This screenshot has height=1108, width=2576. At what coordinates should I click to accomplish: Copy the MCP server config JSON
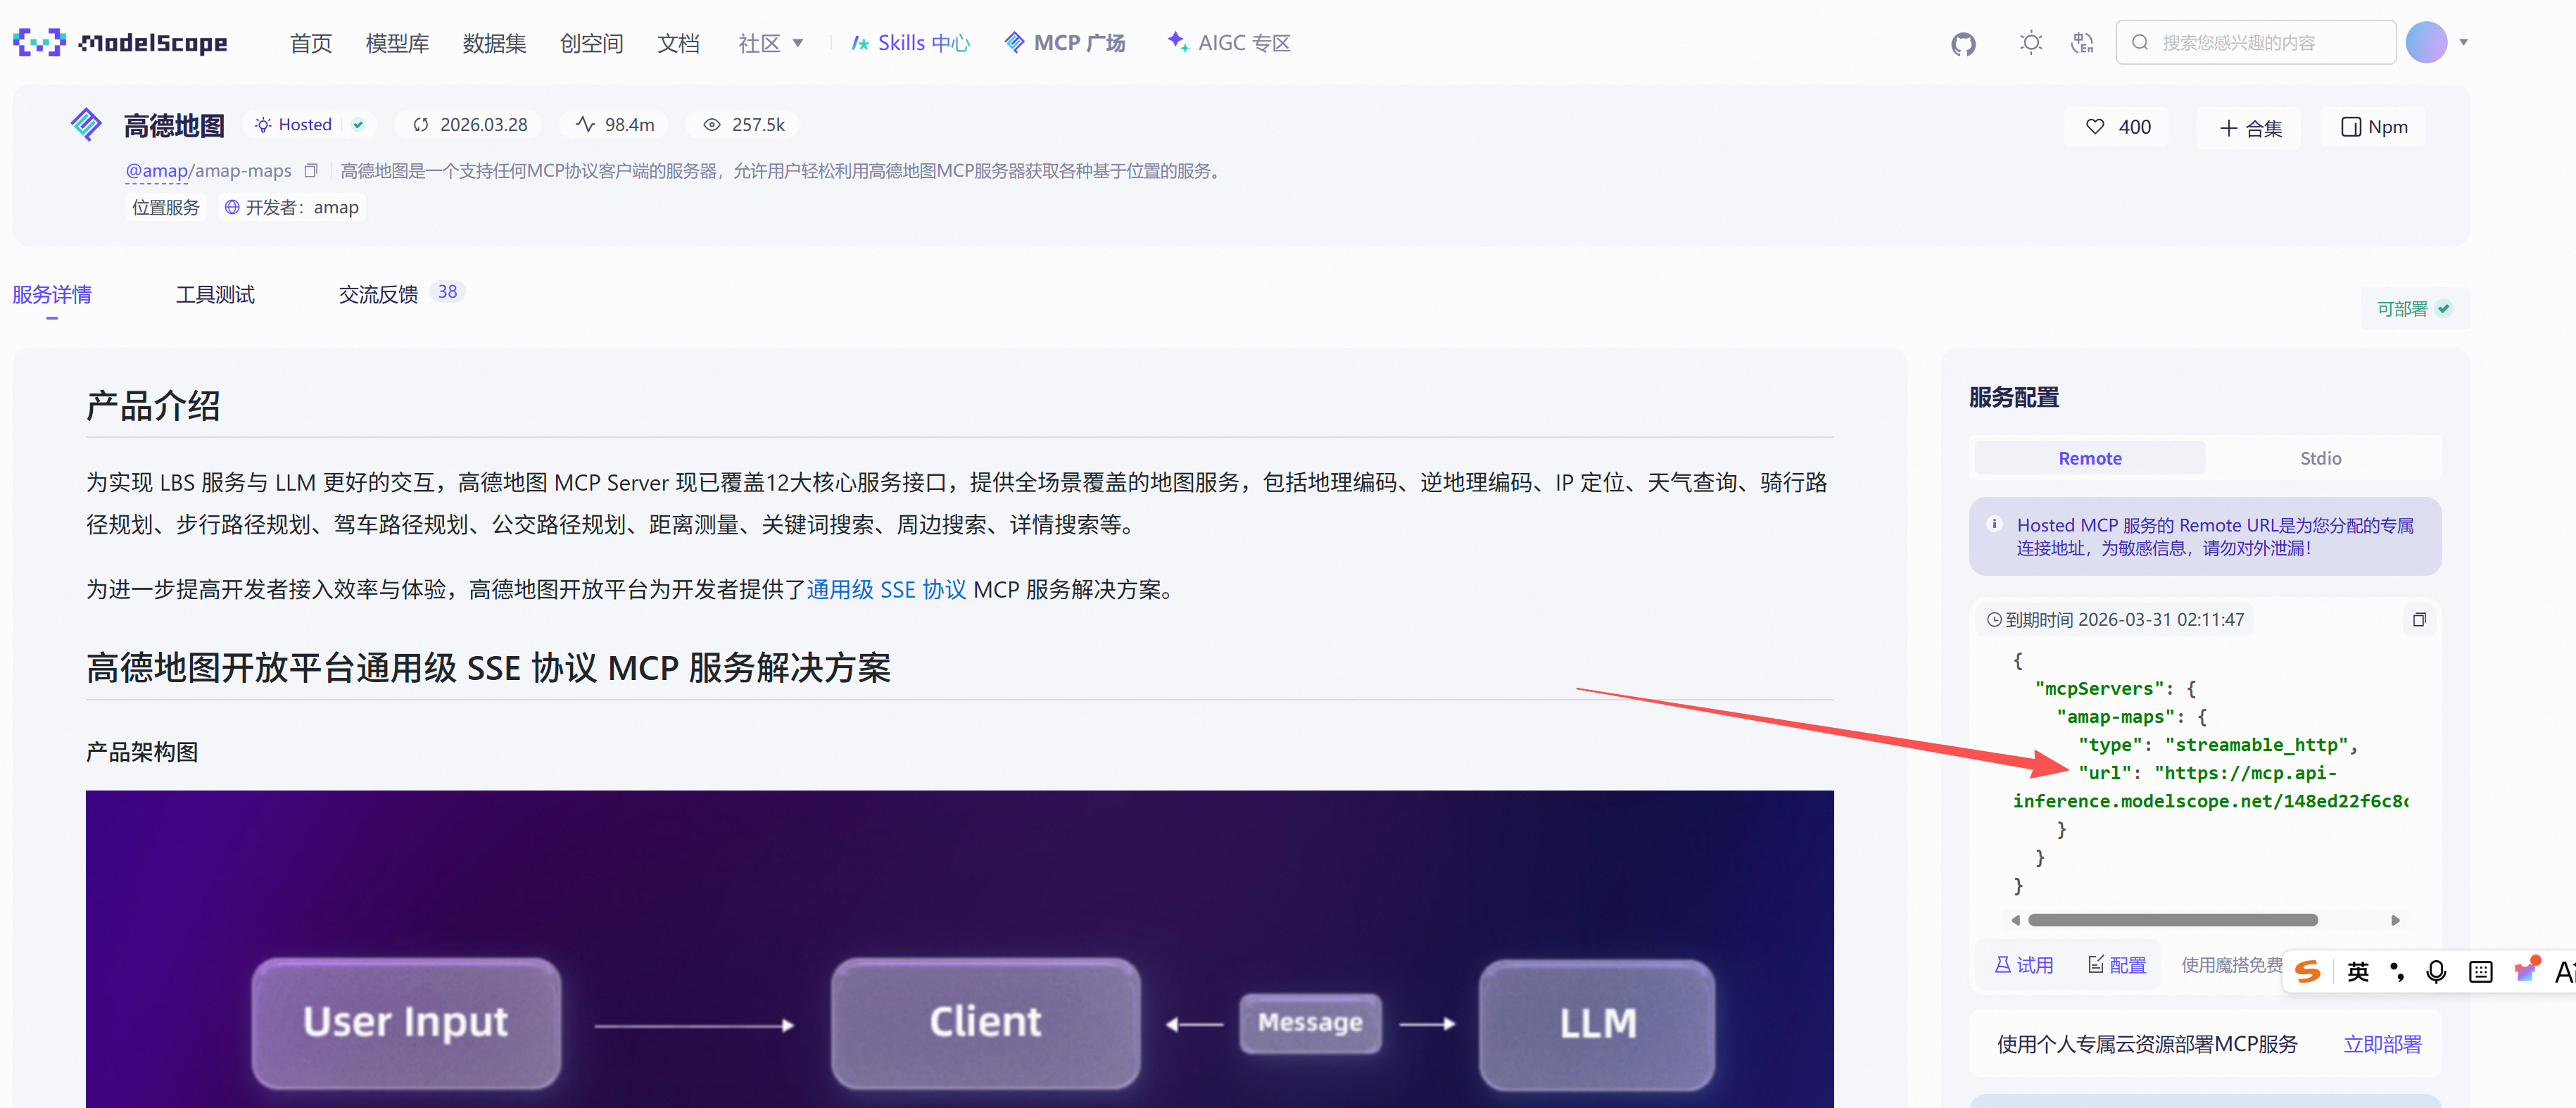pos(2419,620)
